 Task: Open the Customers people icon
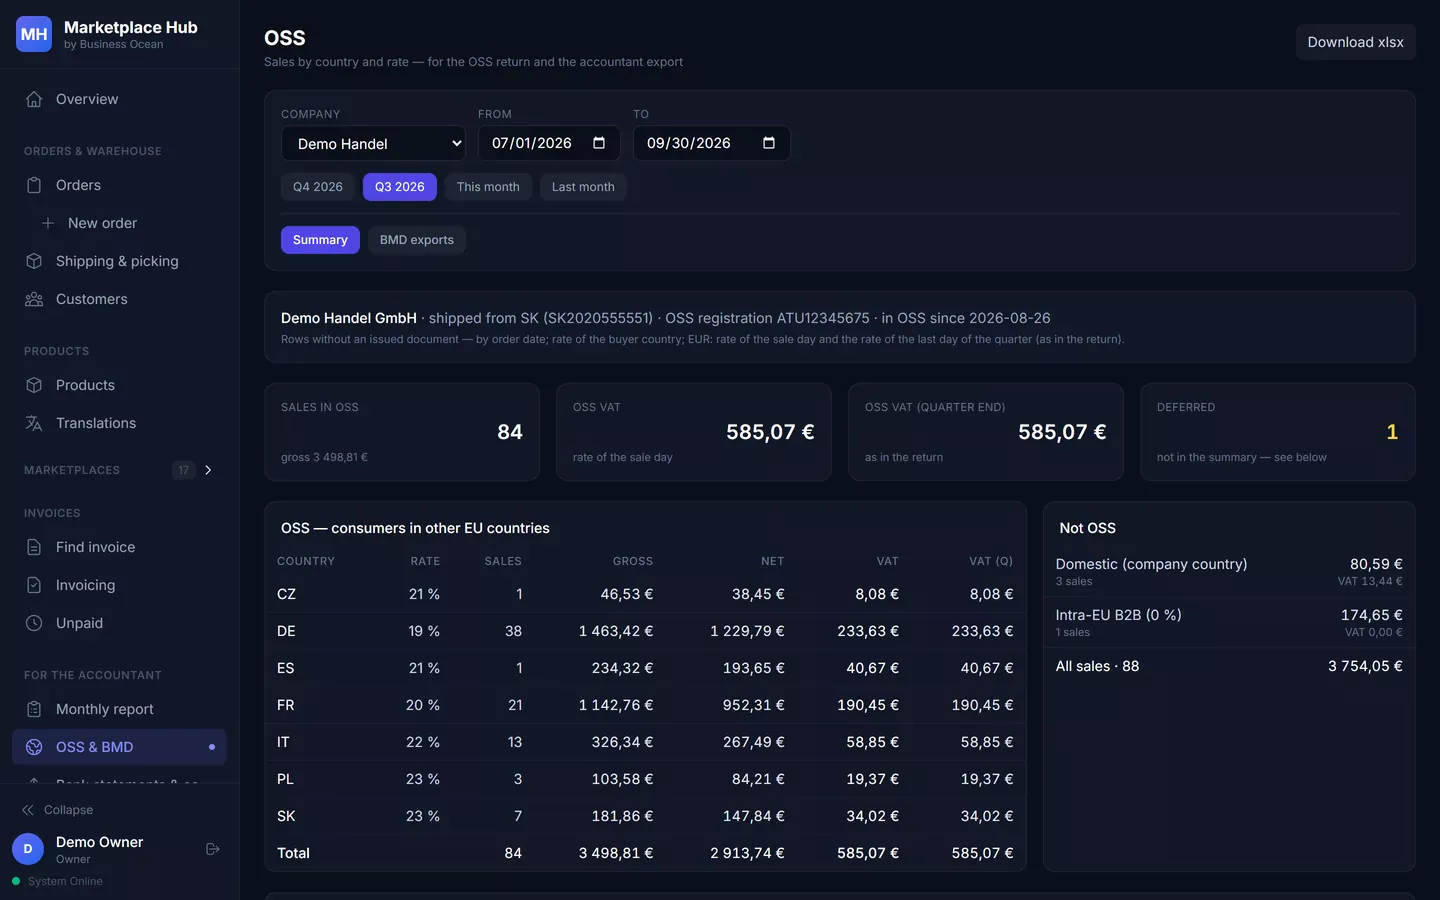pyautogui.click(x=34, y=299)
